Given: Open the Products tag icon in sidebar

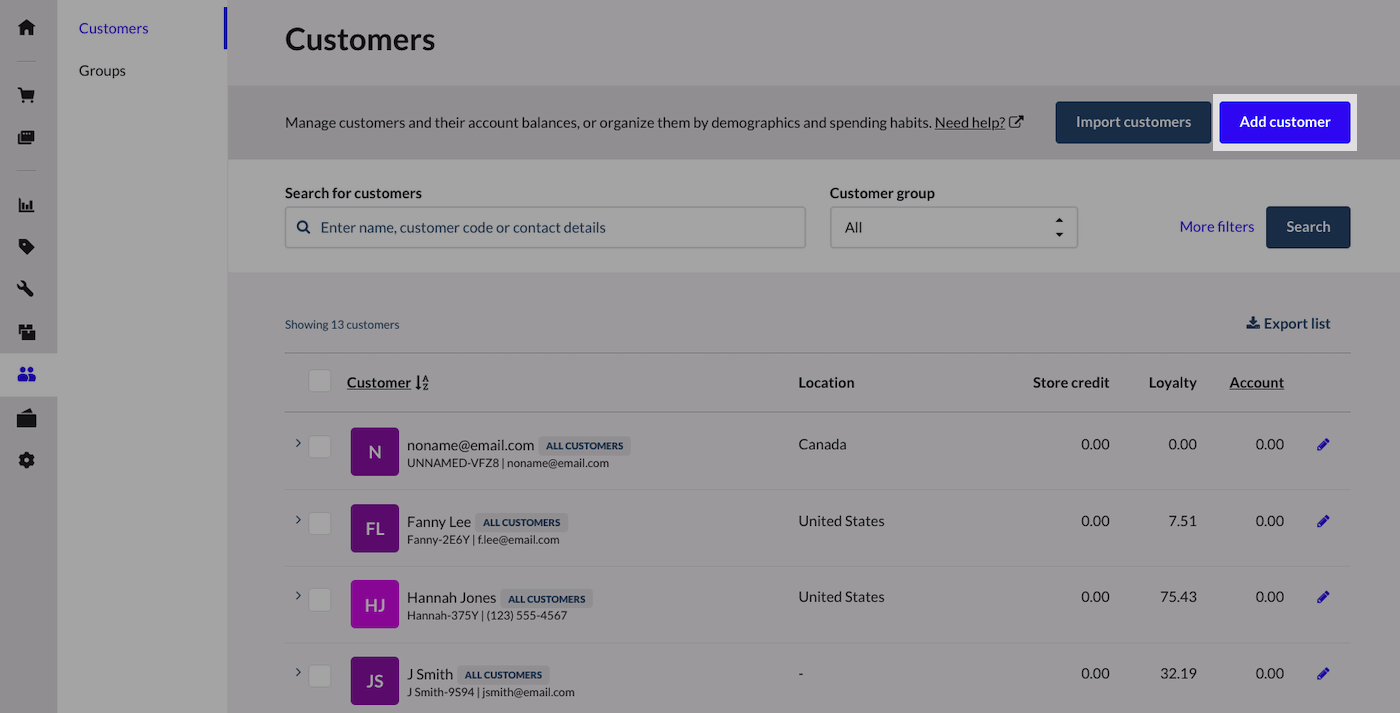Looking at the screenshot, I should point(27,247).
